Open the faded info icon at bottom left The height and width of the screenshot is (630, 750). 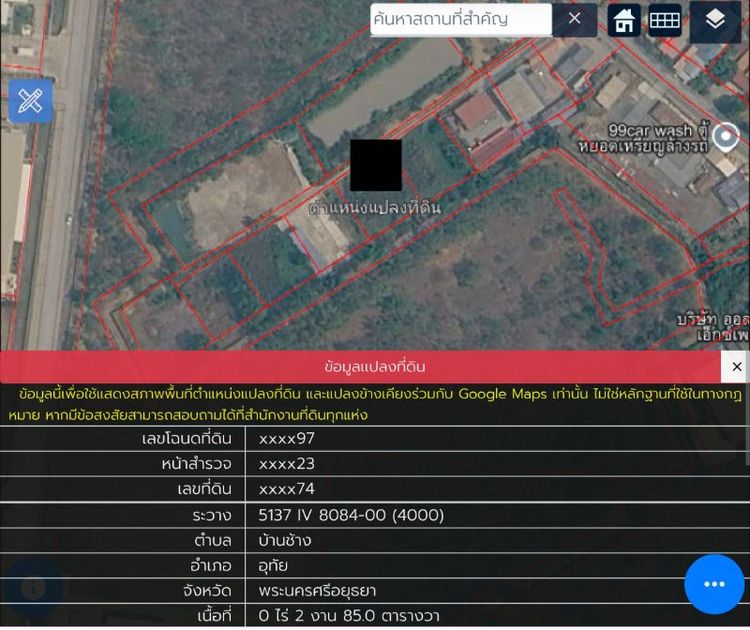point(33,588)
